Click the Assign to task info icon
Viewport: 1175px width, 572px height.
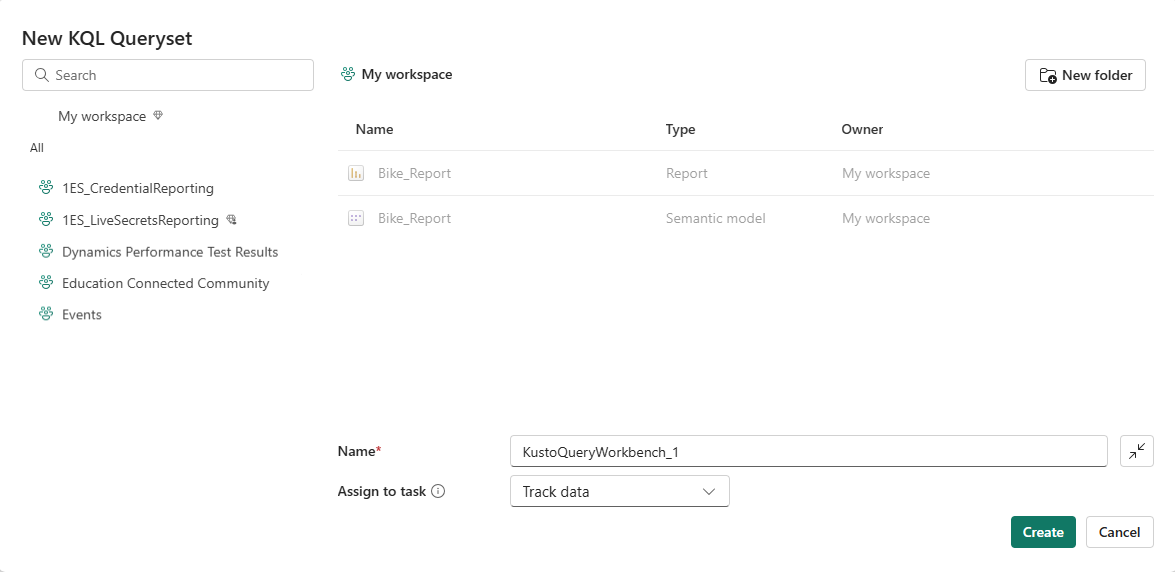(x=438, y=492)
